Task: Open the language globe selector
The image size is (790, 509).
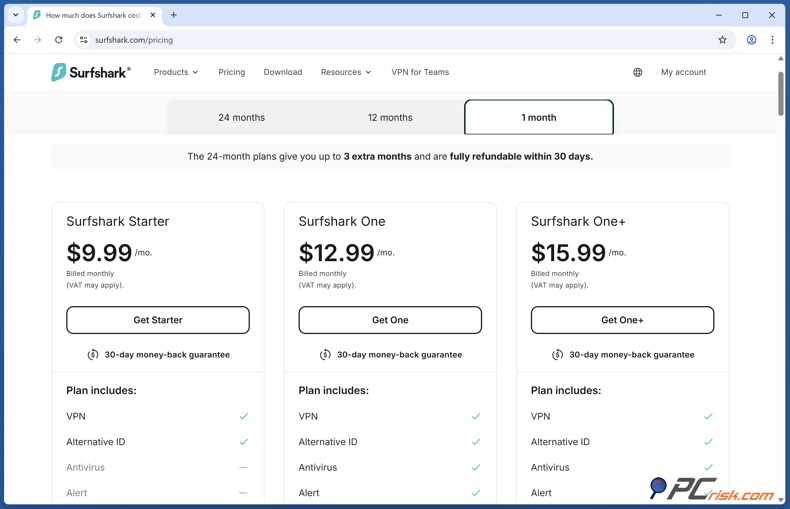Action: (x=637, y=72)
